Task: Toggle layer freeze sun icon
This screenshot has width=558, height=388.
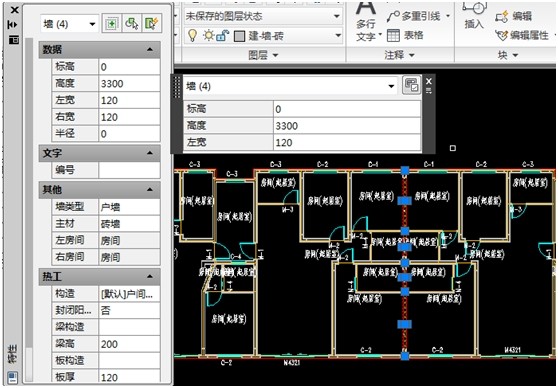Action: tap(209, 35)
